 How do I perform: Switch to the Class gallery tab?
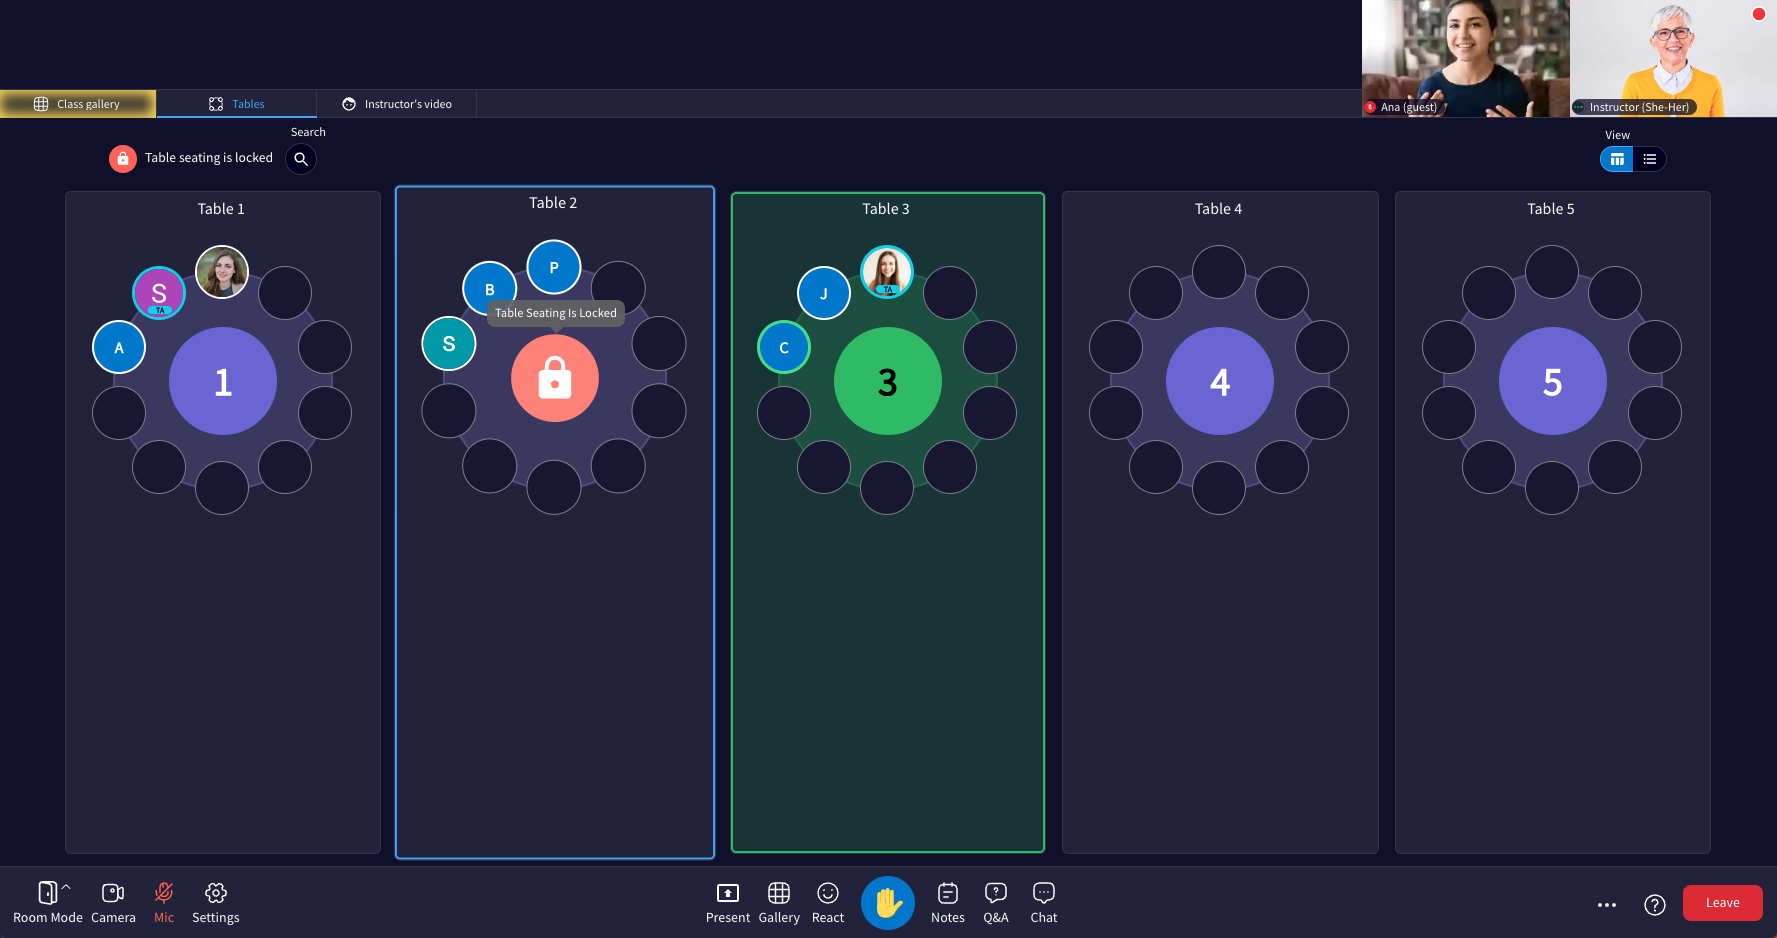[78, 103]
